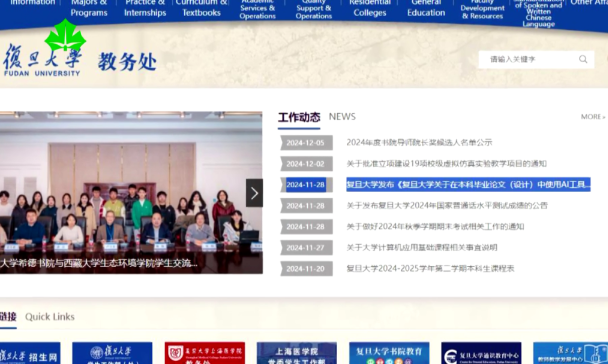608x364 pixels.
Task: Click MORE link in news section
Action: tap(593, 117)
